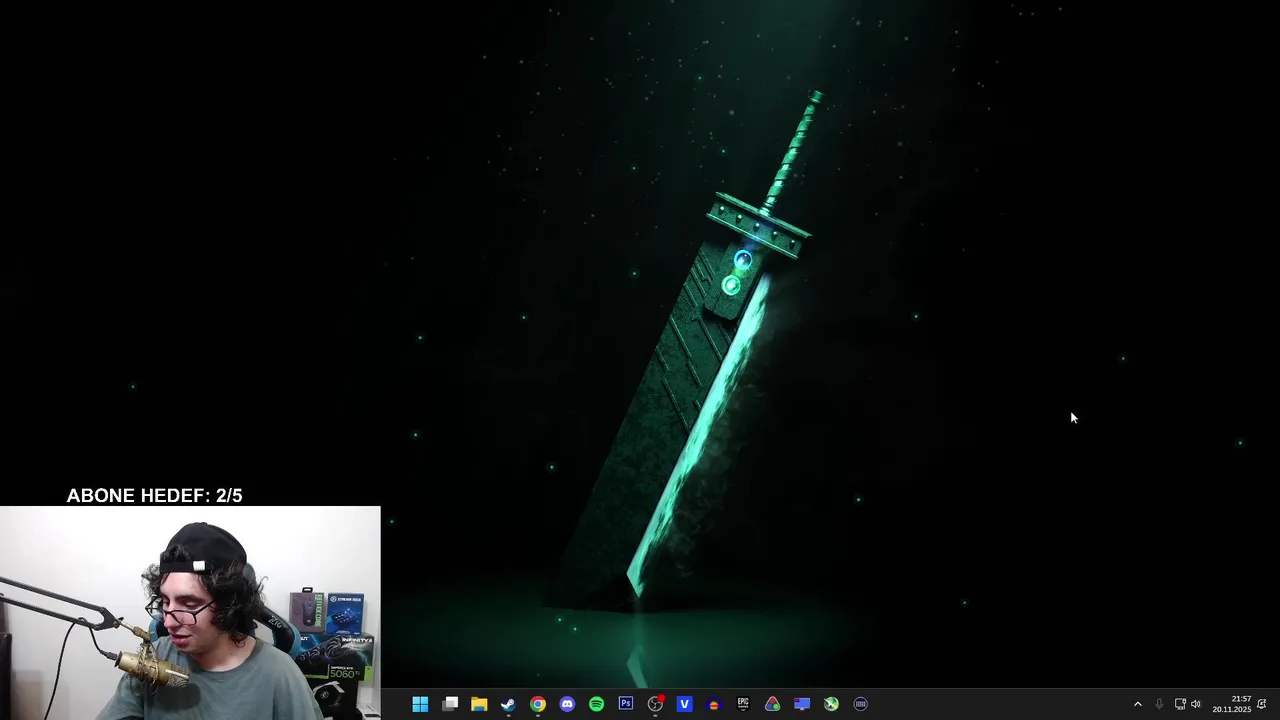Viewport: 1280px width, 720px height.
Task: Open the green orb app icon
Action: 831,704
